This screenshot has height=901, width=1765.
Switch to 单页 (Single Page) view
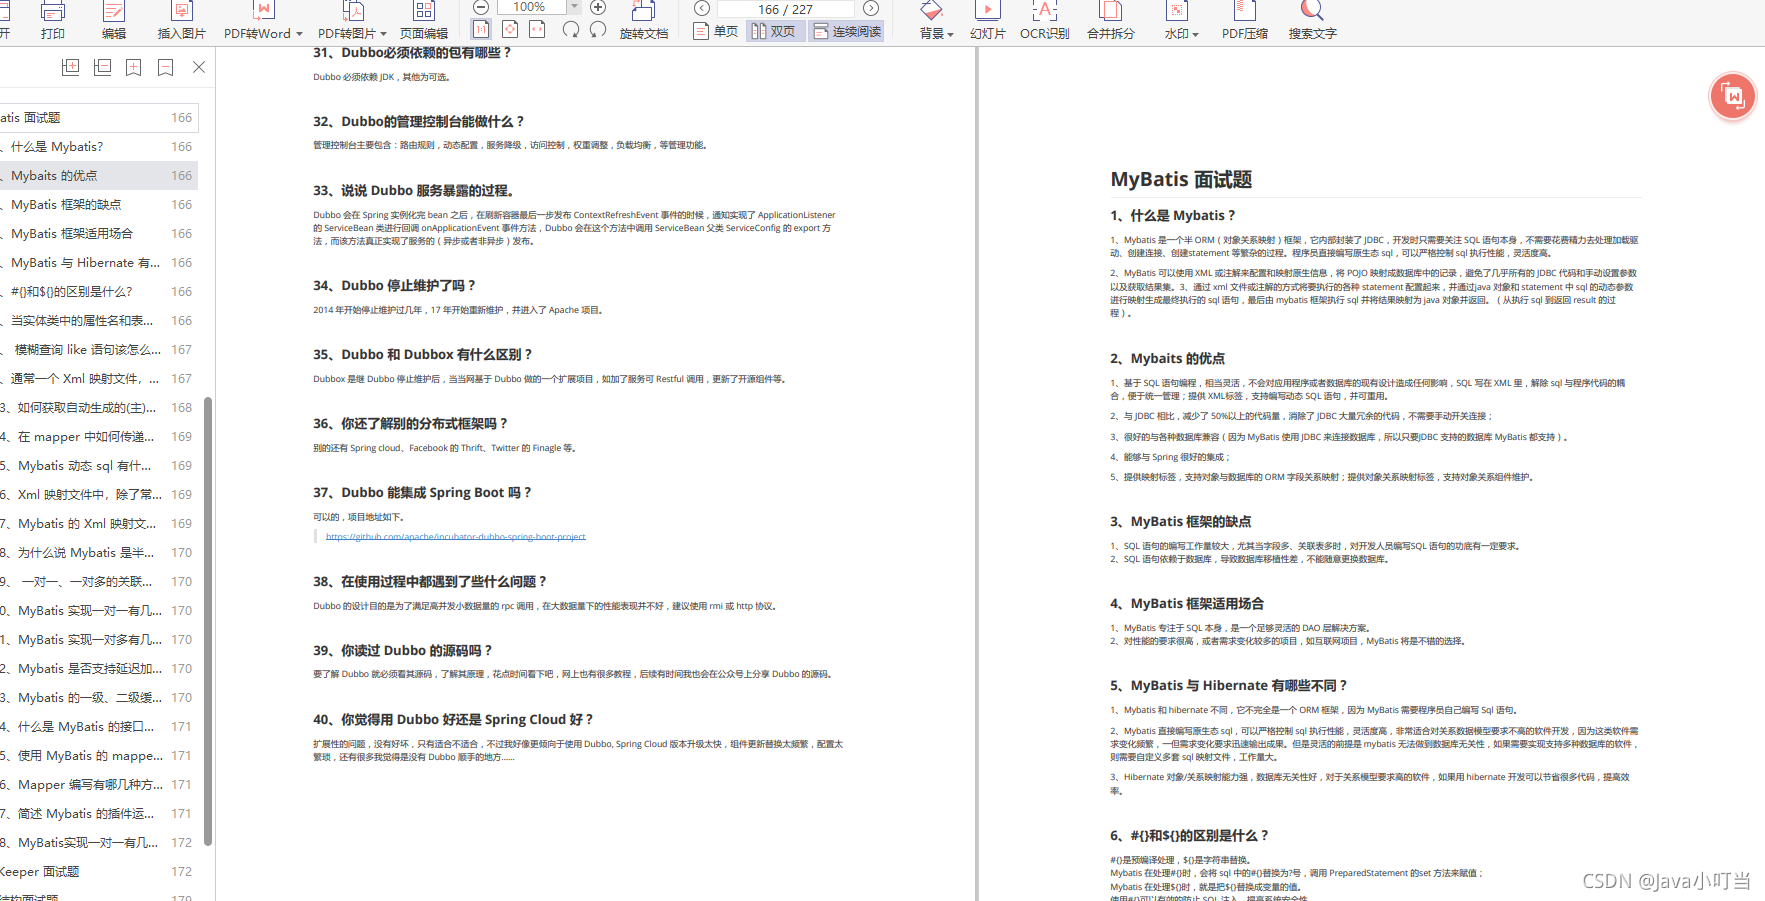point(716,31)
